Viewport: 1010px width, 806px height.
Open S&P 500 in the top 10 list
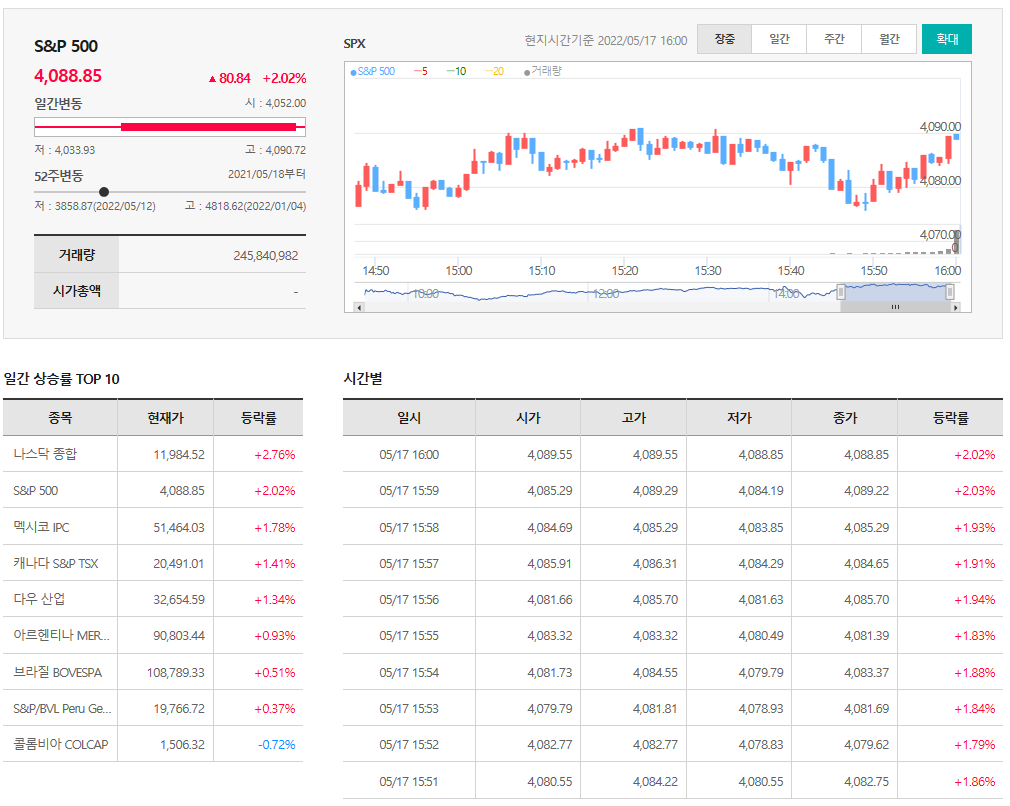tap(35, 491)
